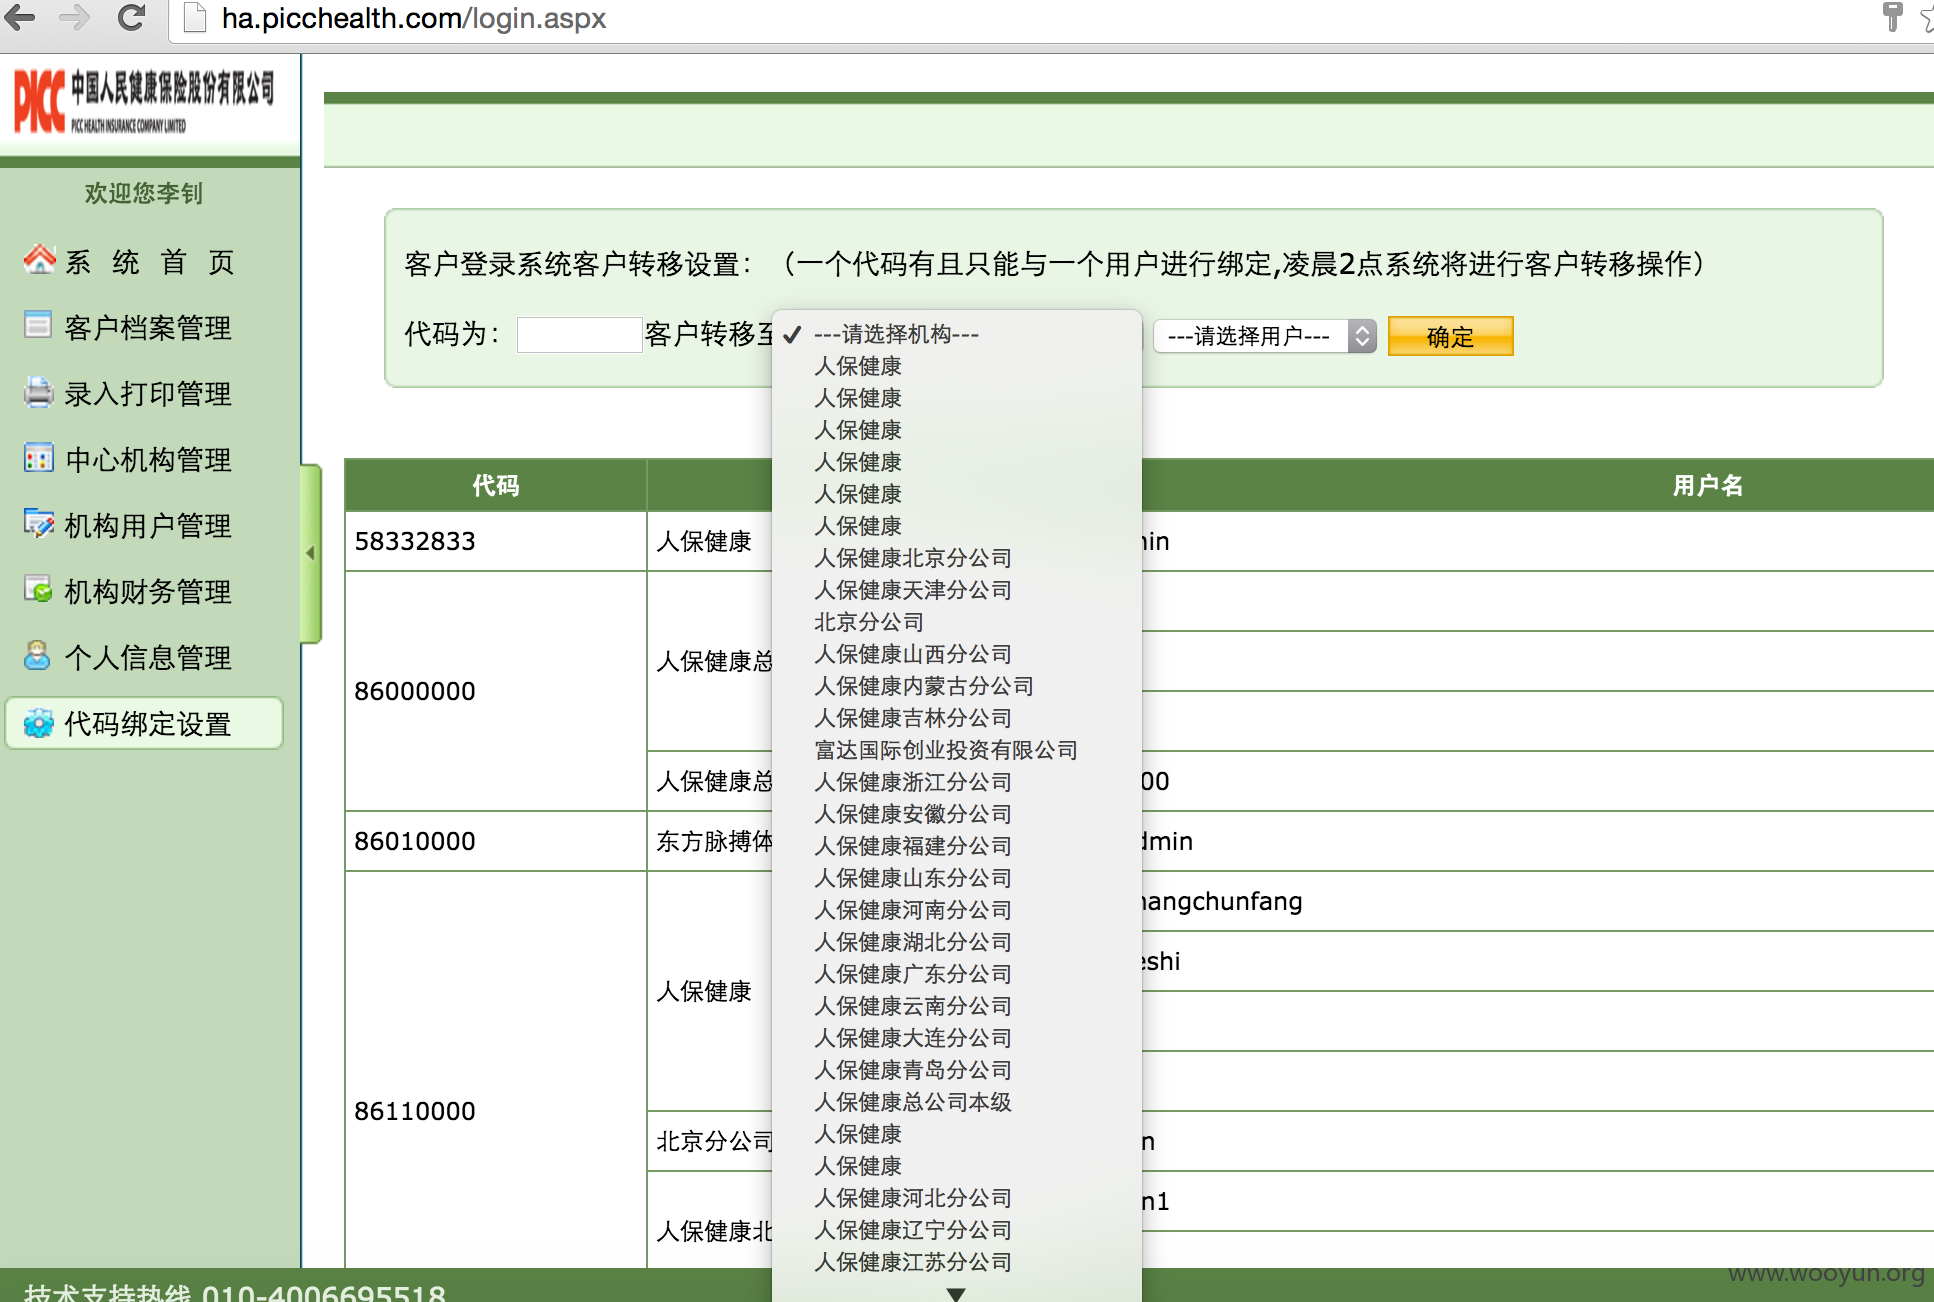Open 客户档案管理 menu

[x=148, y=327]
